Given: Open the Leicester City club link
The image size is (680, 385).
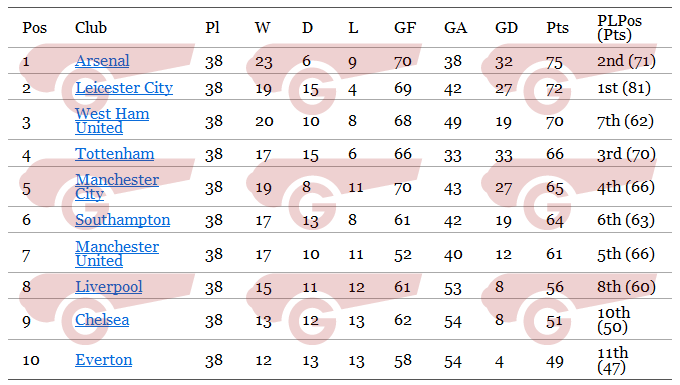Looking at the screenshot, I should click(124, 88).
